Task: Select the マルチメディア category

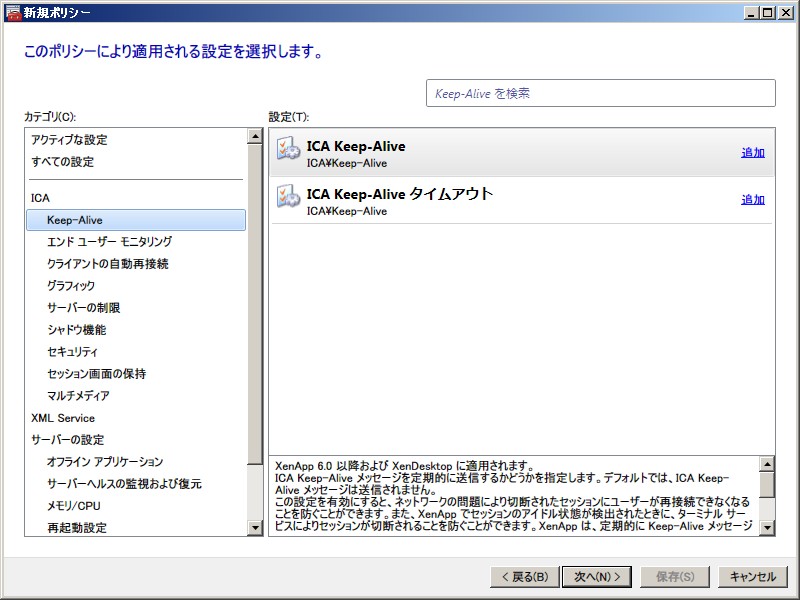Action: [x=78, y=396]
